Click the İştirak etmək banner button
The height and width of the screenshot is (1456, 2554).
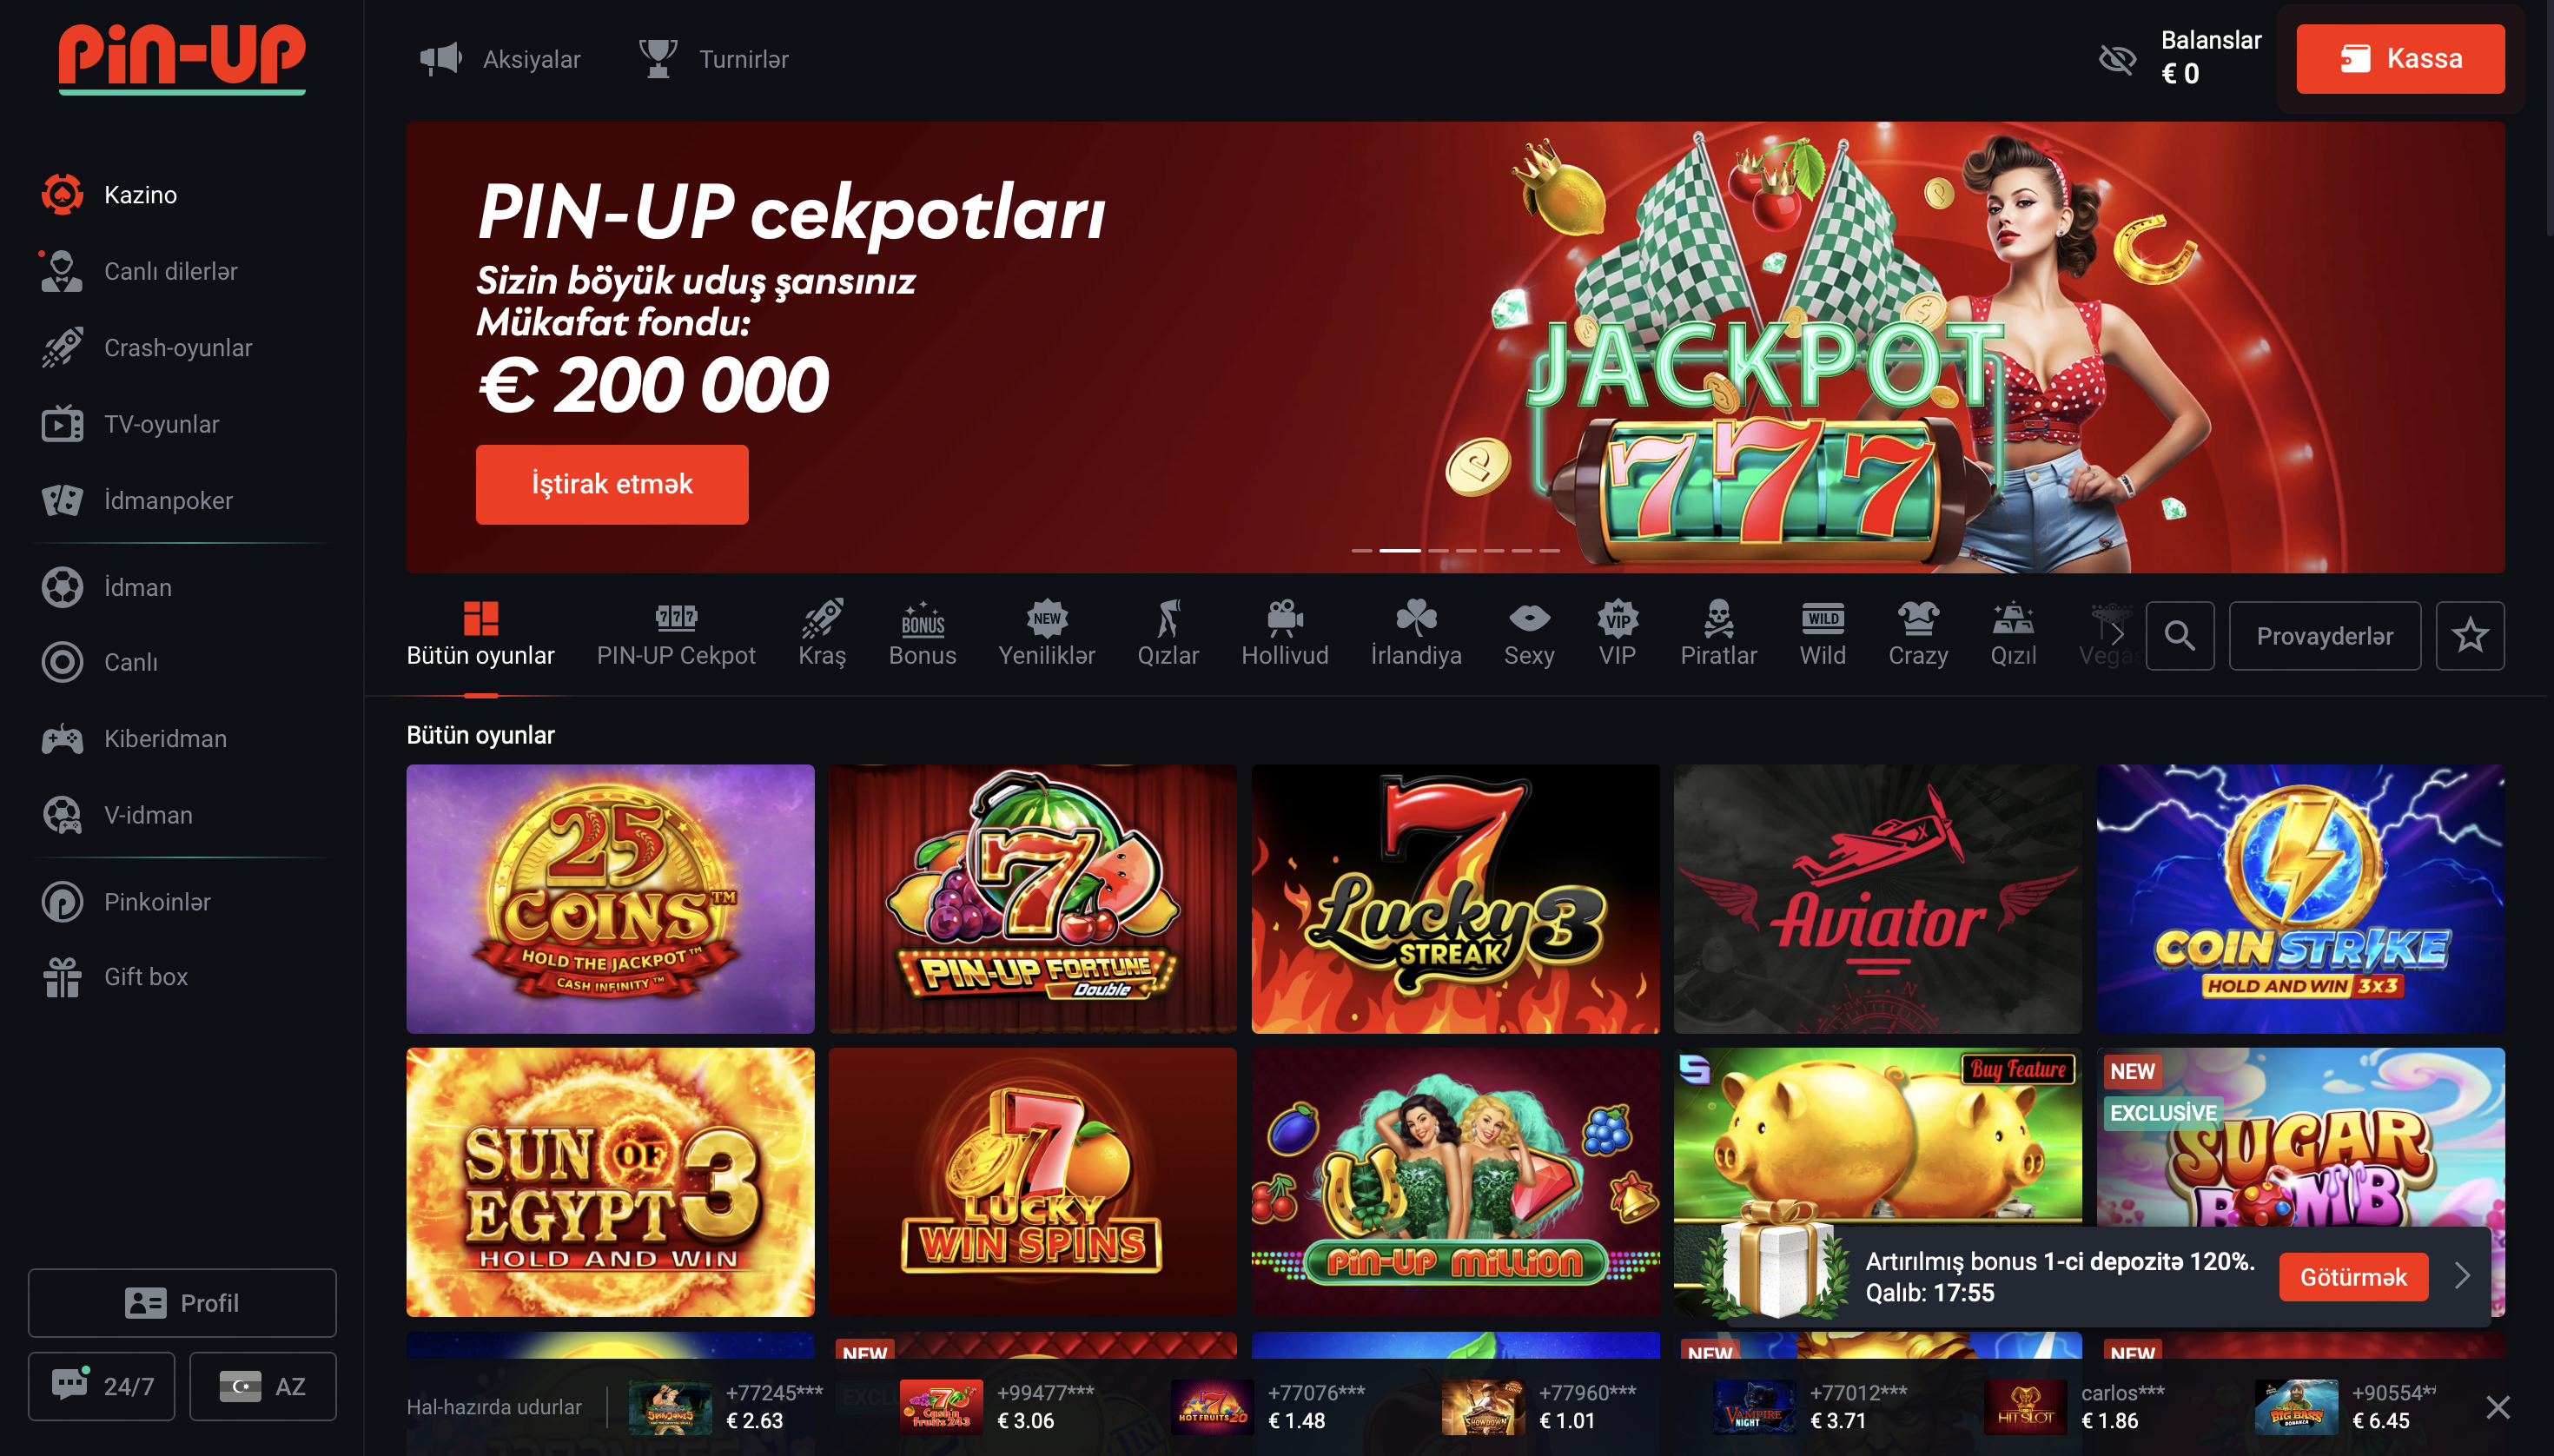pos(612,485)
